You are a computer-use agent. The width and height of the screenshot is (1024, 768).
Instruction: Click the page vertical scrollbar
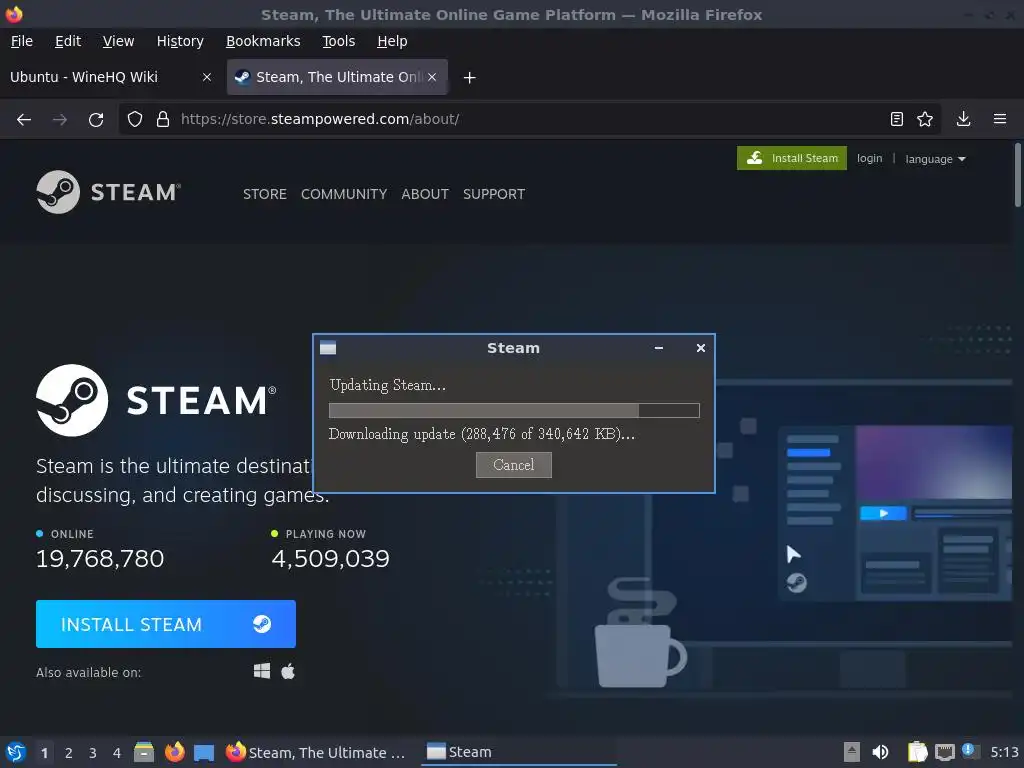click(1017, 175)
